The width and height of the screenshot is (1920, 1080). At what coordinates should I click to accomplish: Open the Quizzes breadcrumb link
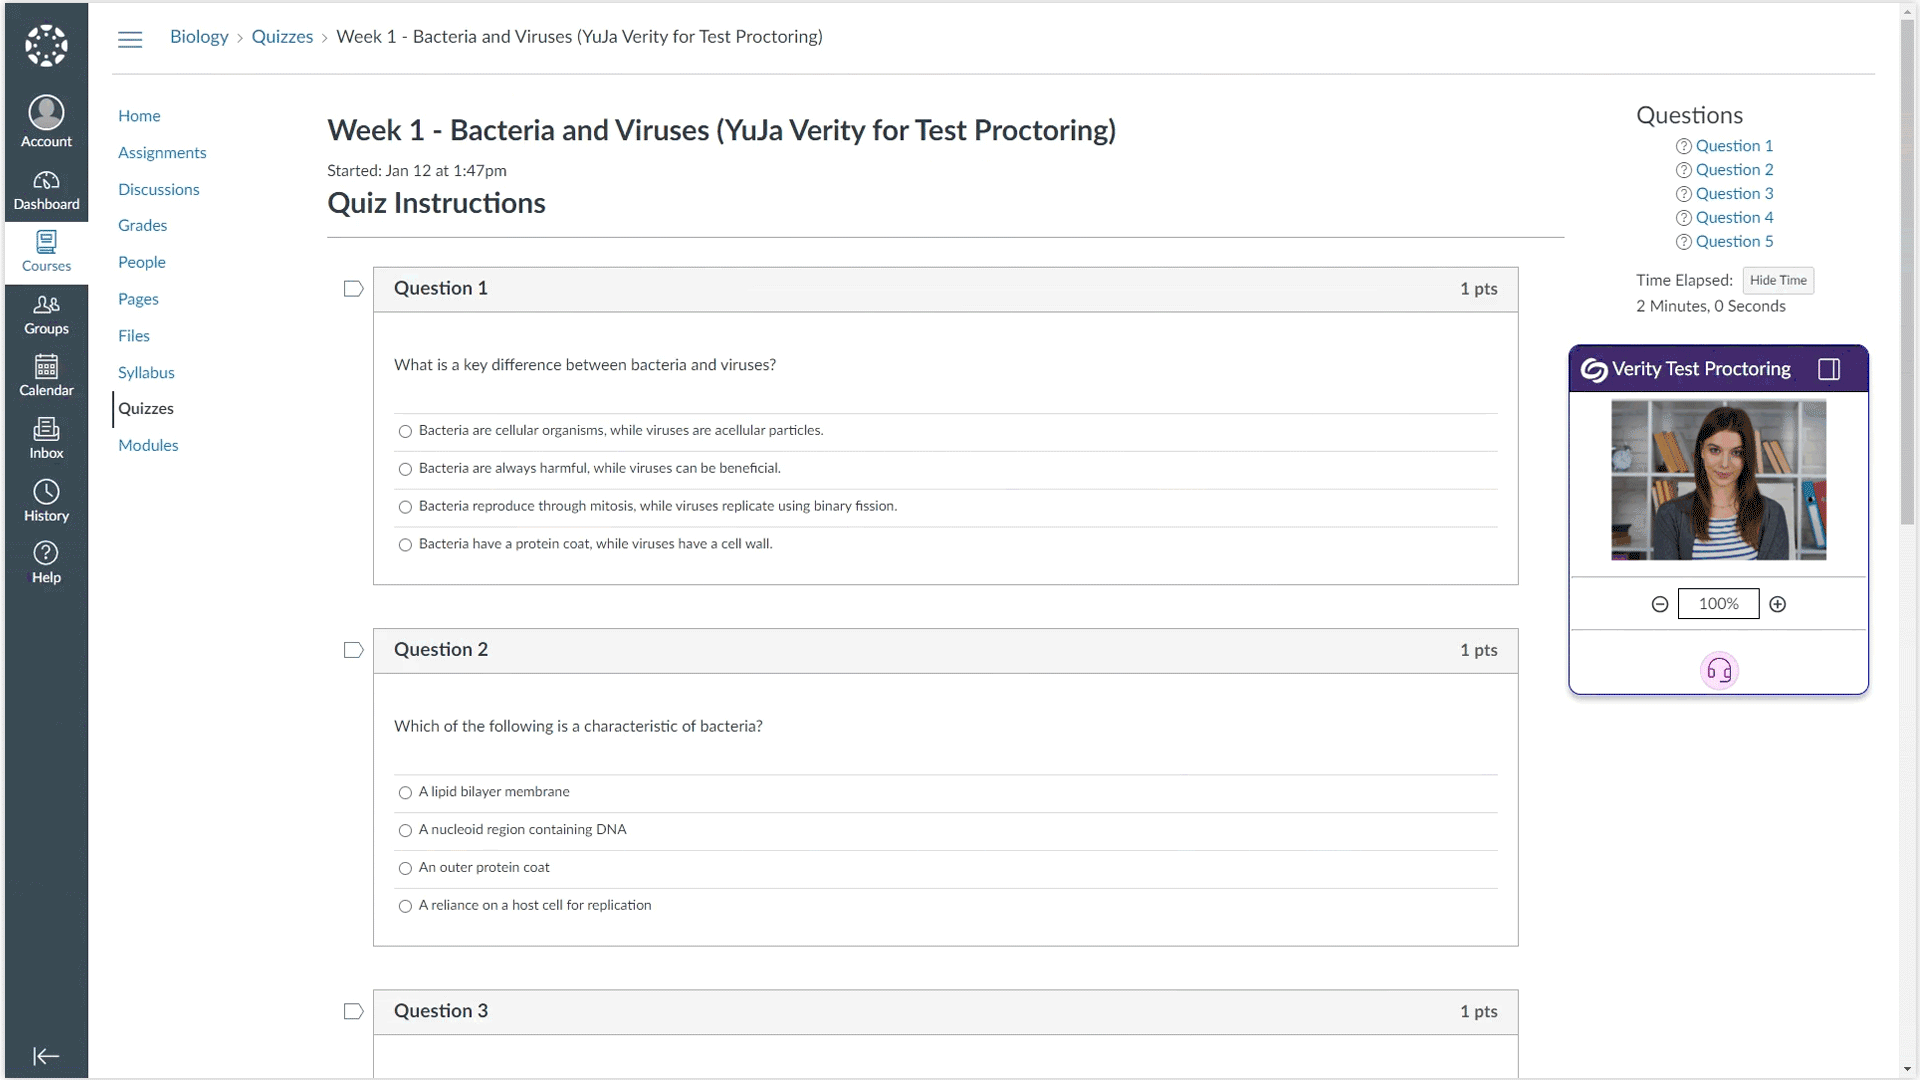[282, 36]
